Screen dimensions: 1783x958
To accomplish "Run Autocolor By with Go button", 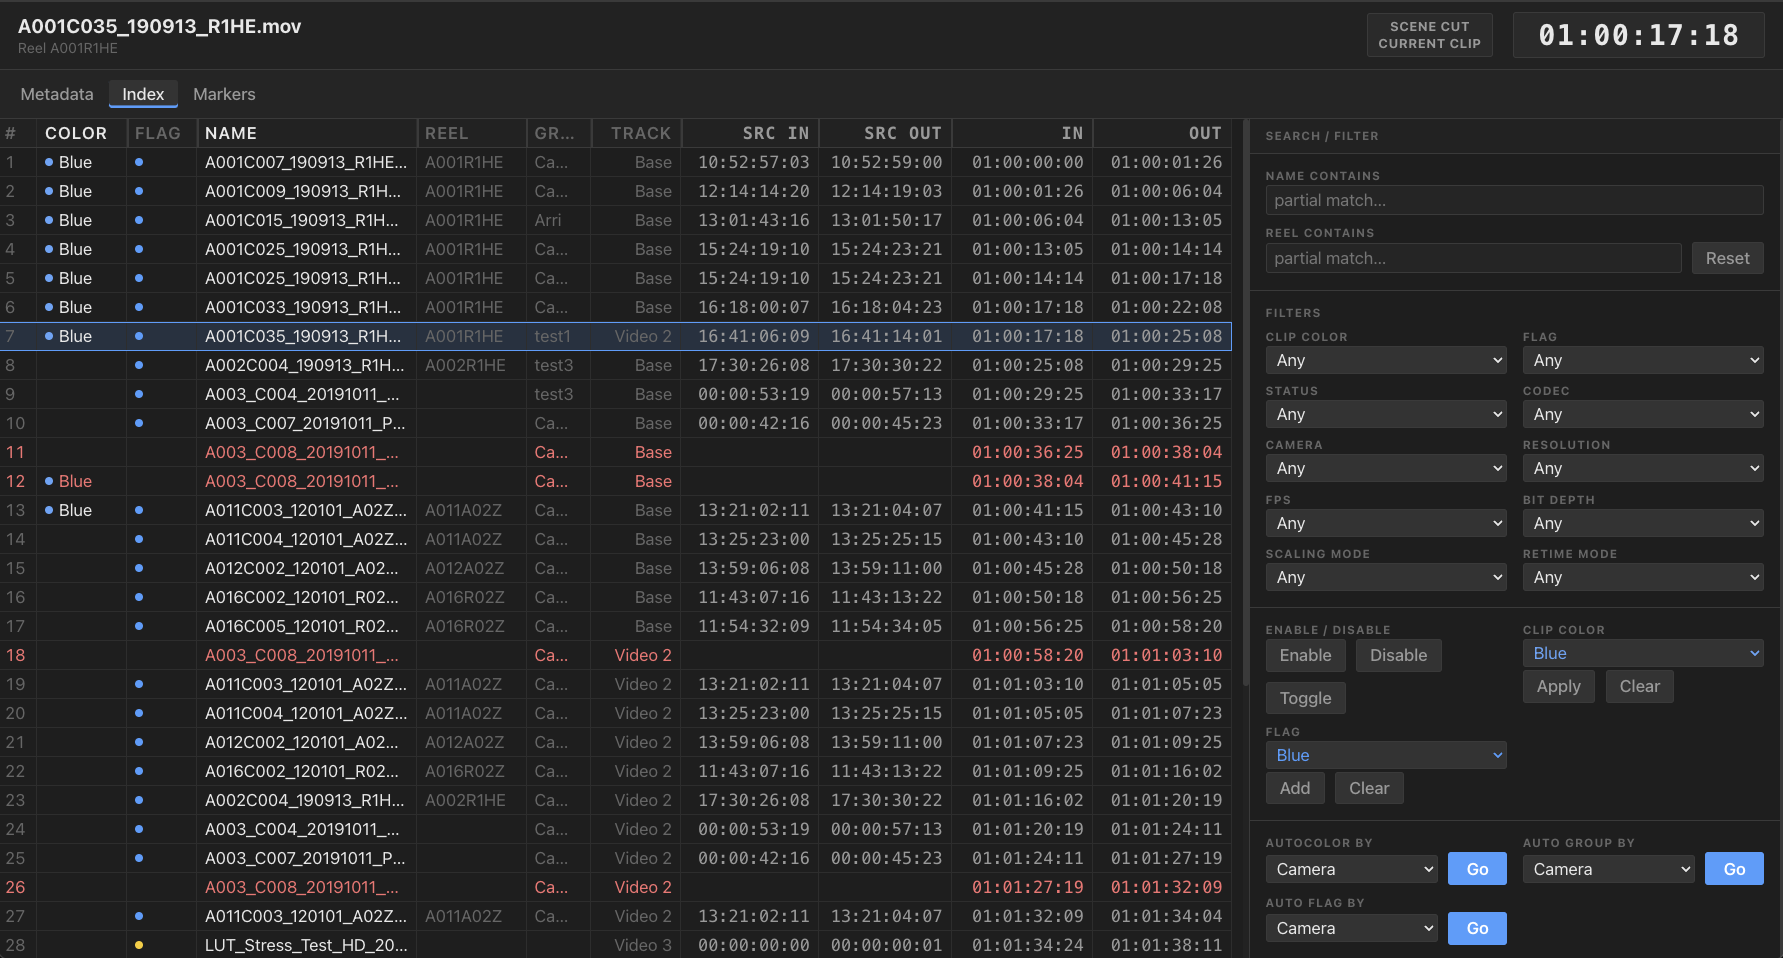I will coord(1477,869).
